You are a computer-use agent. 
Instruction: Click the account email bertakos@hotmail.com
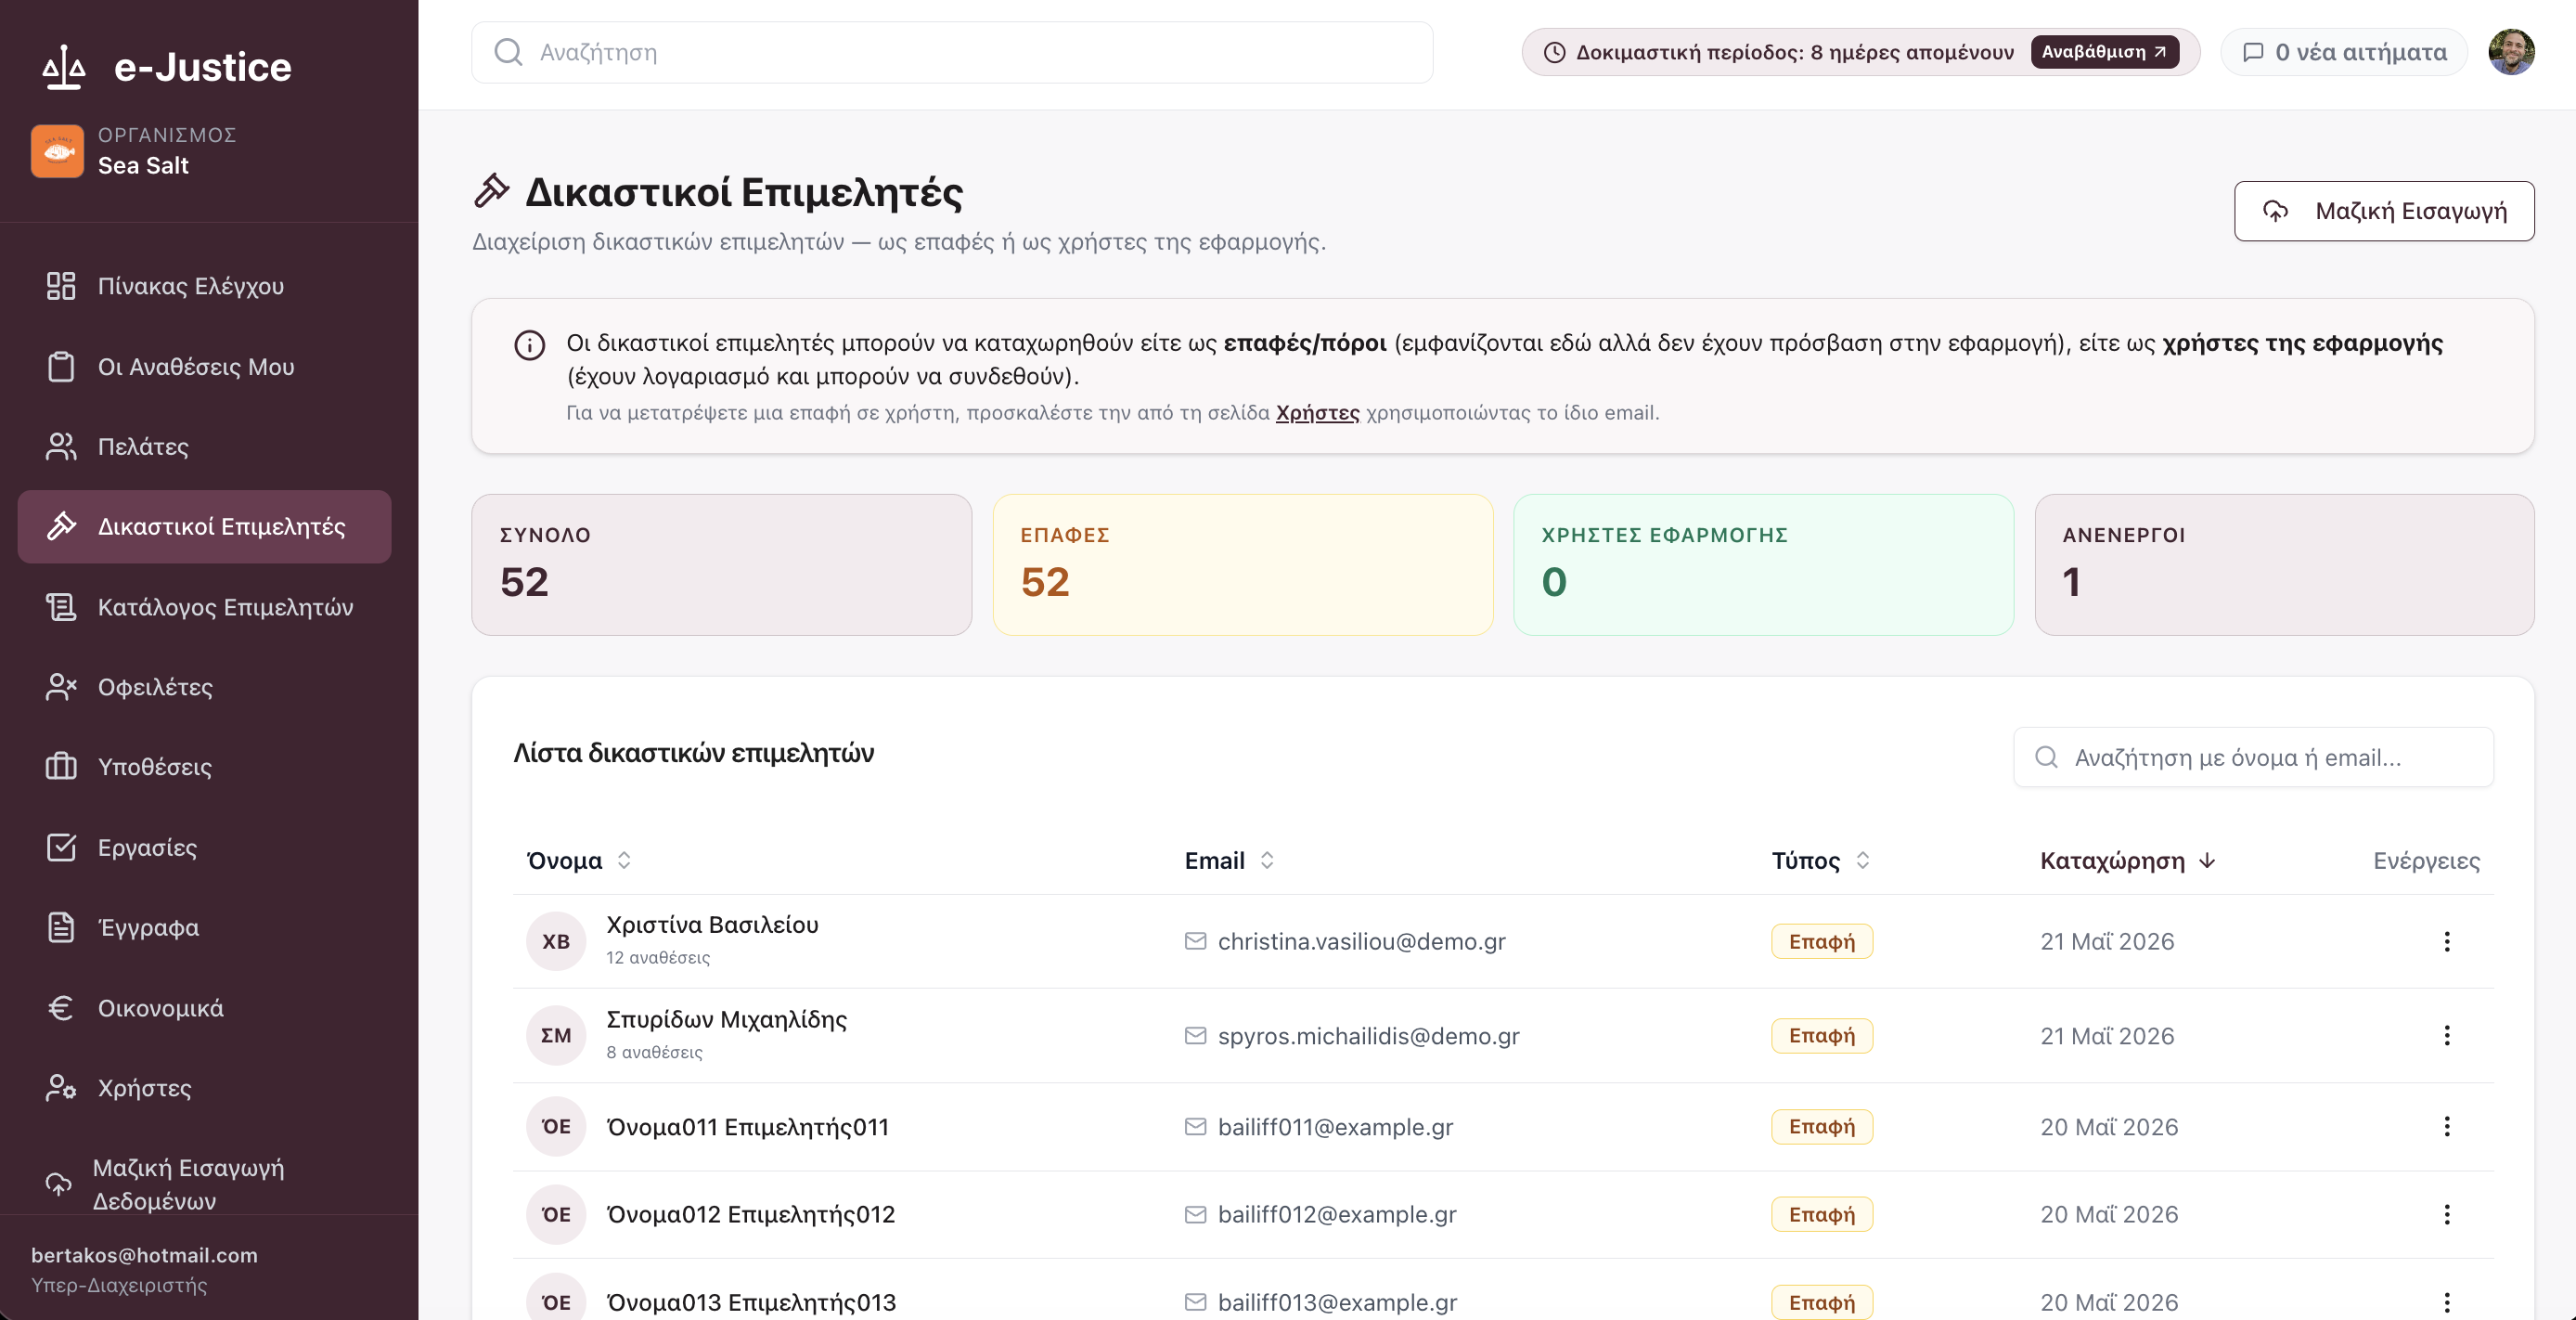point(144,1255)
